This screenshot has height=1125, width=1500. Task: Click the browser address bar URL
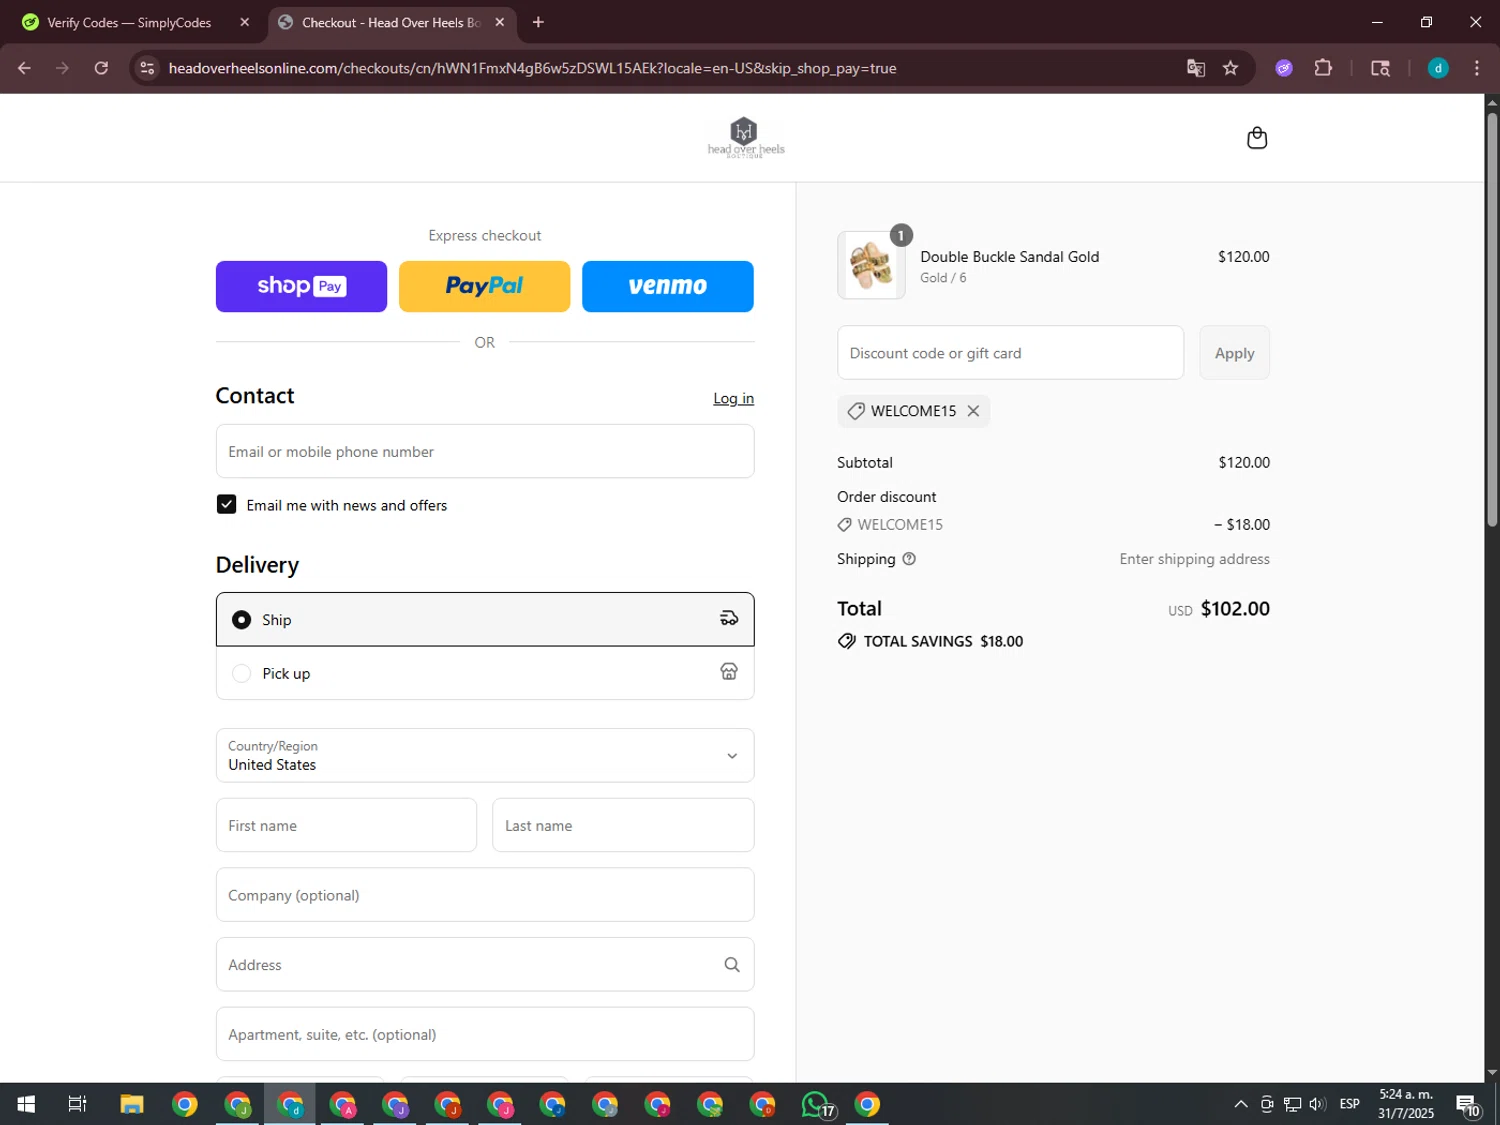[532, 68]
